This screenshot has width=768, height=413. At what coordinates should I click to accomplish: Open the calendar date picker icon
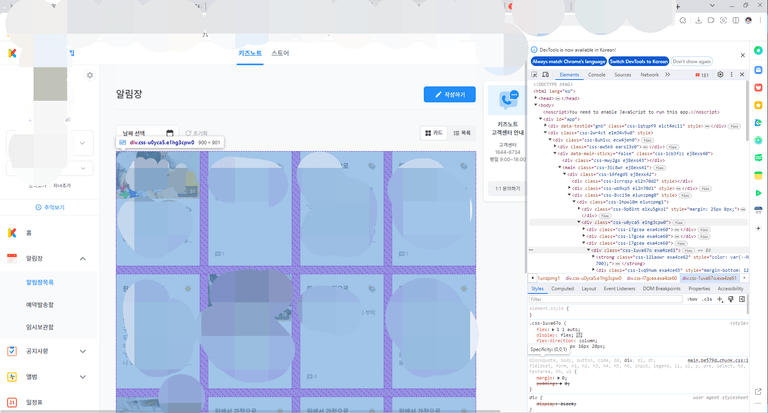[169, 133]
